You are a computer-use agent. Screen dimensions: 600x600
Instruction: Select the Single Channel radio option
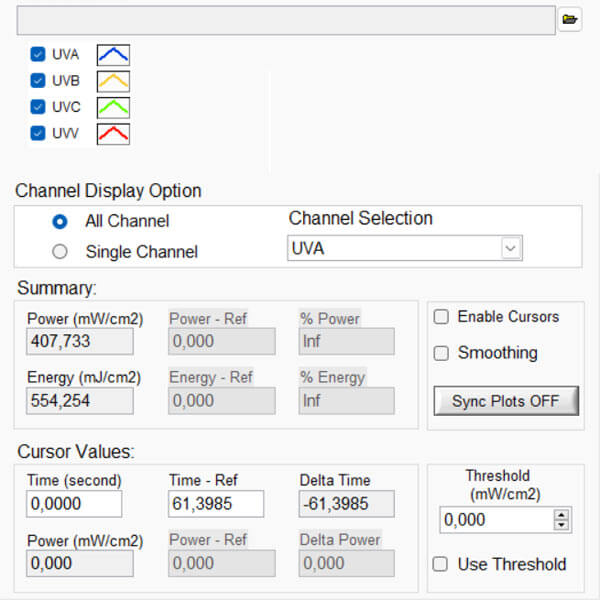[x=60, y=252]
